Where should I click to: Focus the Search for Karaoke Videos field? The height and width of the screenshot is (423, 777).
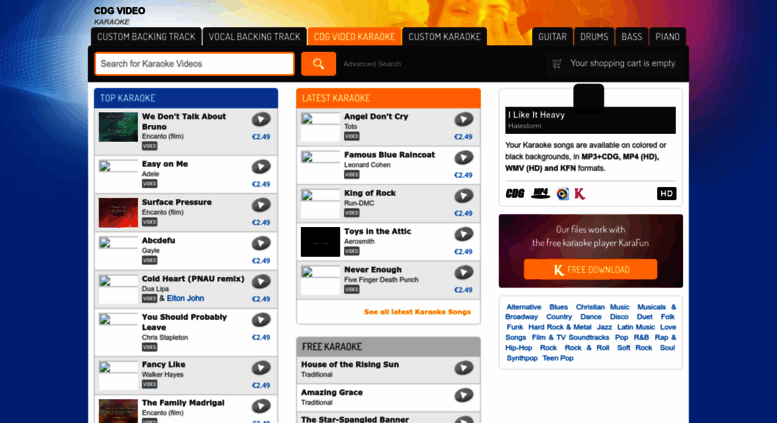(195, 64)
